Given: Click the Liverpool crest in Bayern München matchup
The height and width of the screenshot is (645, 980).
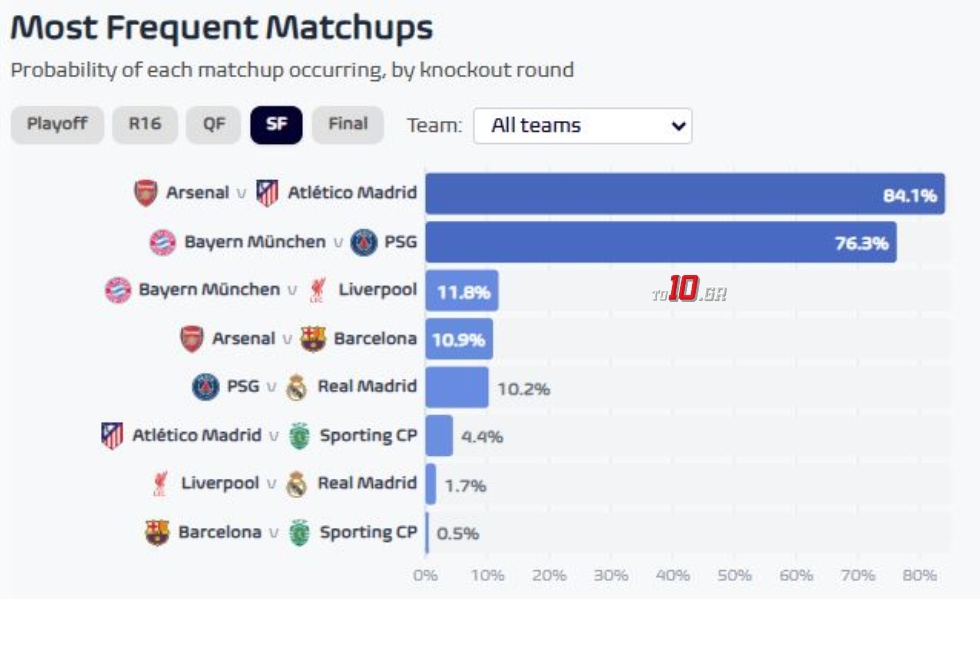Looking at the screenshot, I should pyautogui.click(x=318, y=290).
